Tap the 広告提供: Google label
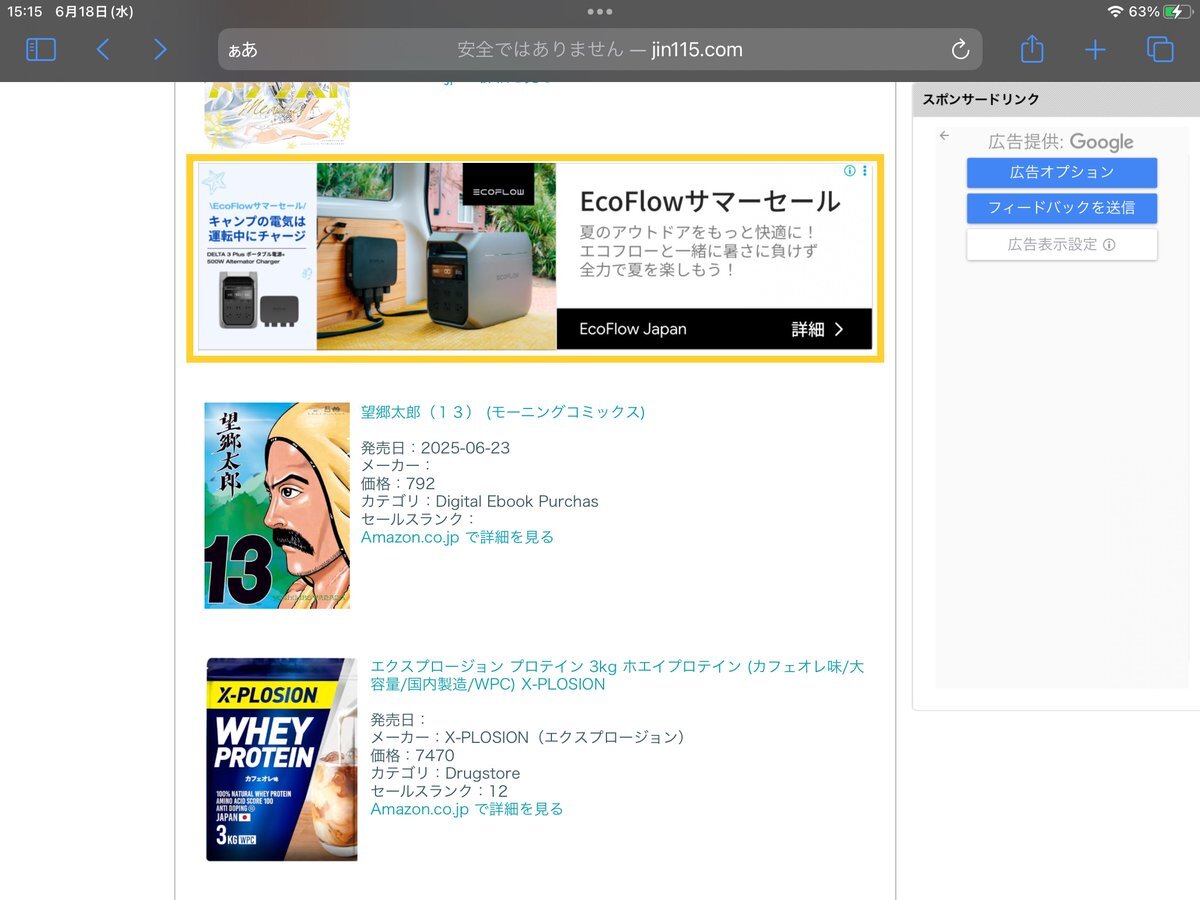This screenshot has height=900, width=1200. point(1061,141)
